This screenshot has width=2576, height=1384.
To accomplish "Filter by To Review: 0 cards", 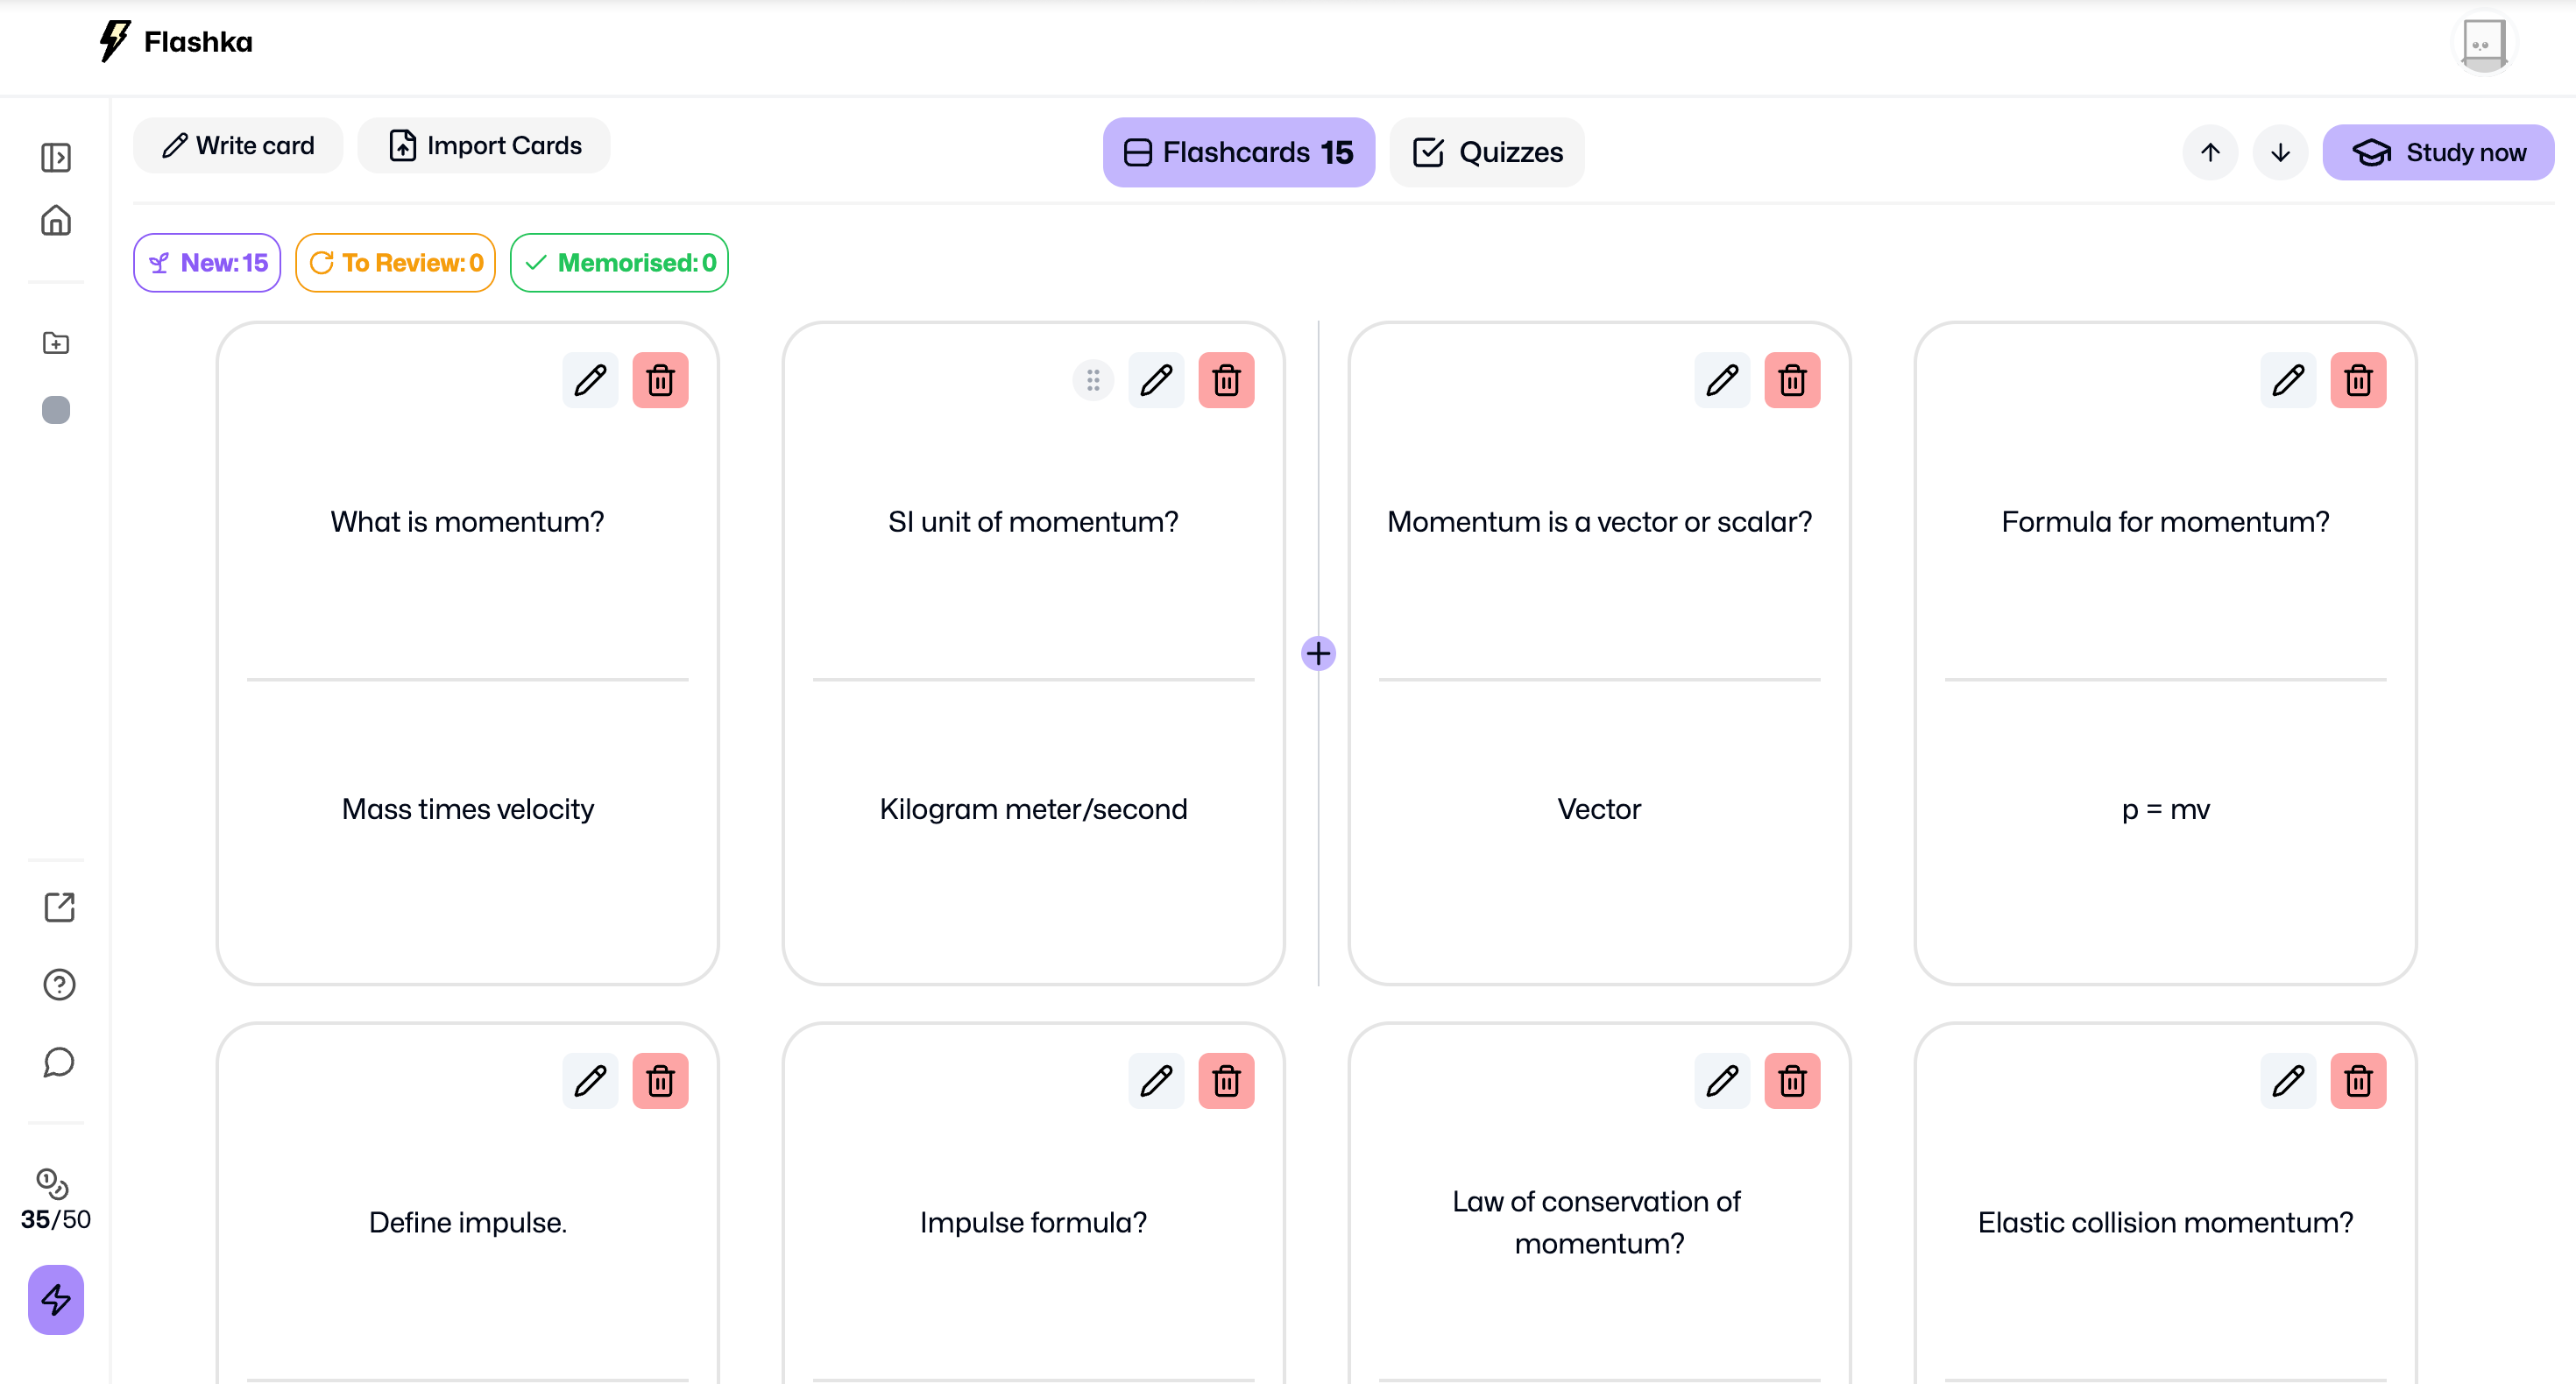I will tap(395, 263).
